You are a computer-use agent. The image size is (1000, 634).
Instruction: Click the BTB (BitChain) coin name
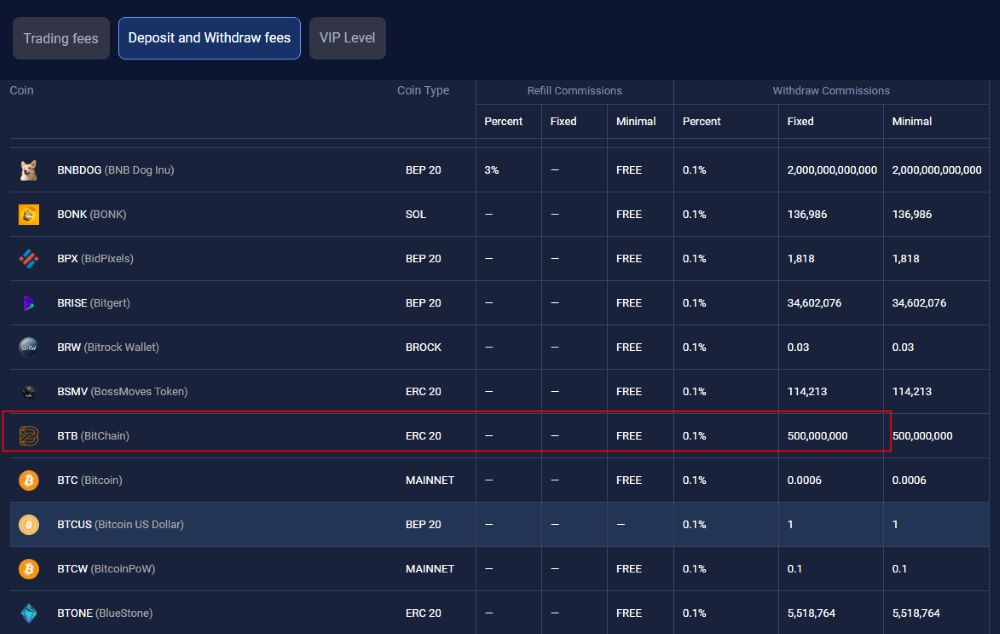[93, 436]
